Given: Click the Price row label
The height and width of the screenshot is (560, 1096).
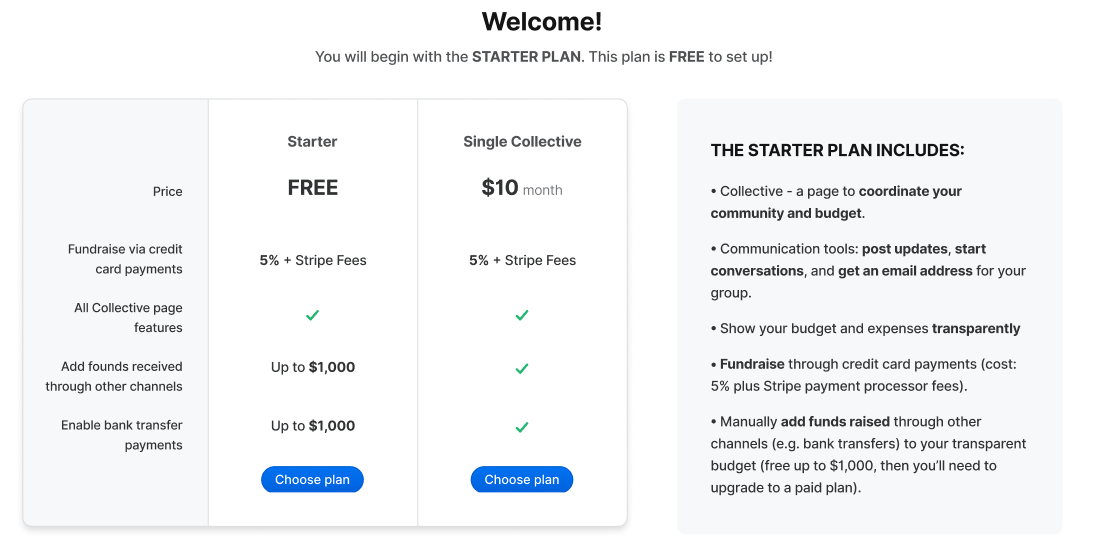Looking at the screenshot, I should (x=168, y=192).
